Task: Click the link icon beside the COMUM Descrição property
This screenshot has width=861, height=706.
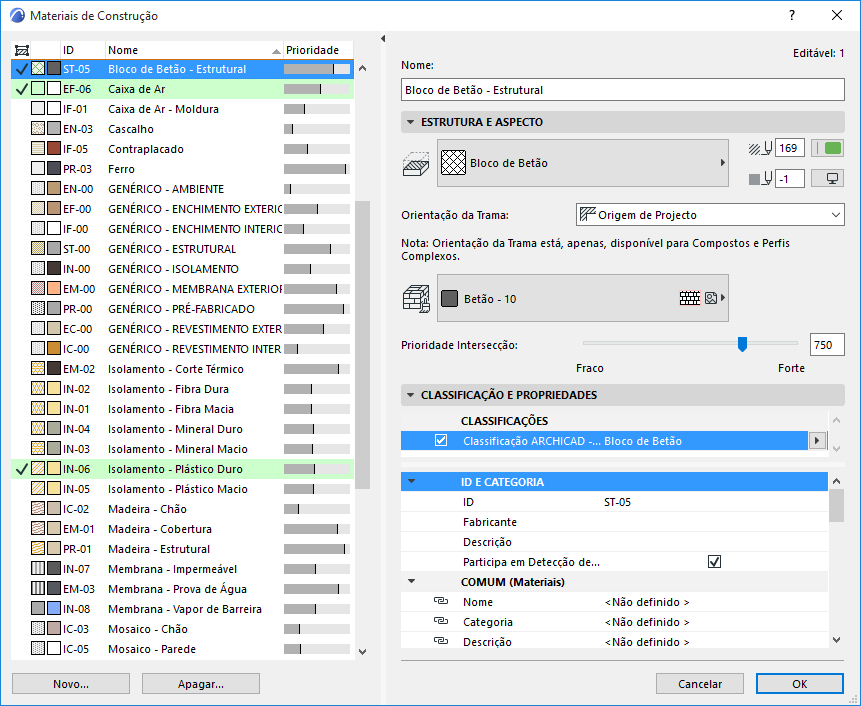Action: 441,641
